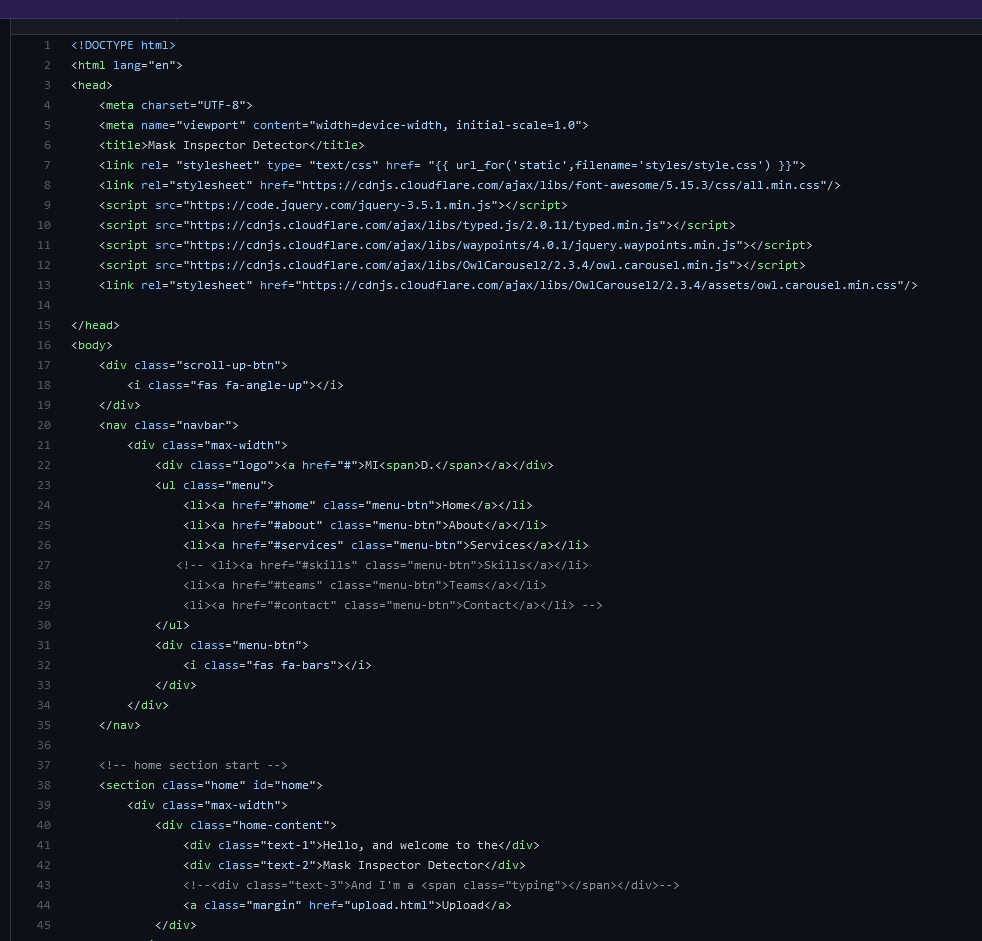The width and height of the screenshot is (982, 941).
Task: Click line number 14 on empty line
Action: [x=44, y=306]
